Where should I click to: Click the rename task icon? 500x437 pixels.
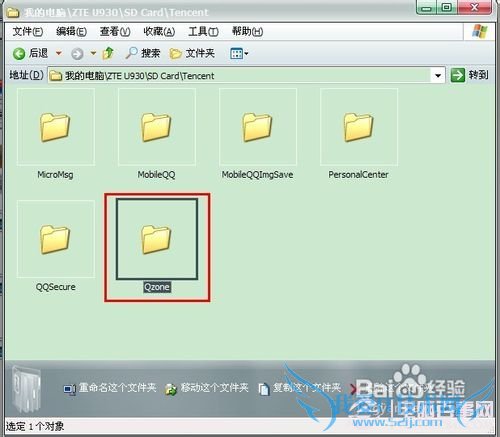pos(69,389)
